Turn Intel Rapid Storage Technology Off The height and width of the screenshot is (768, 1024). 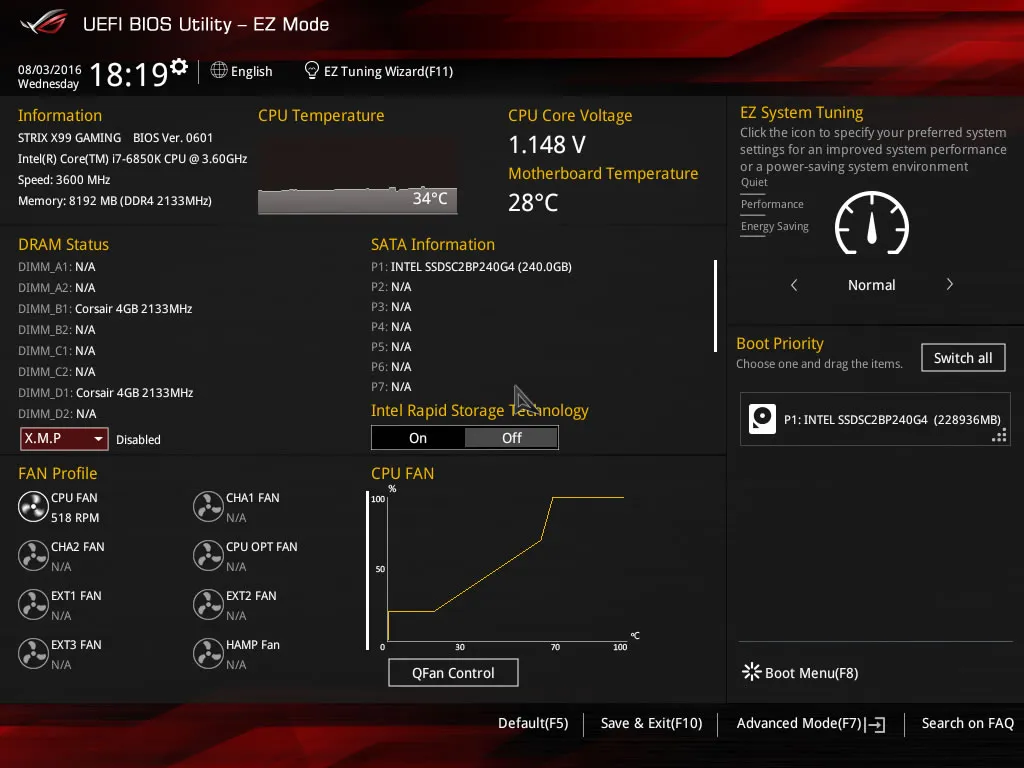coord(511,438)
